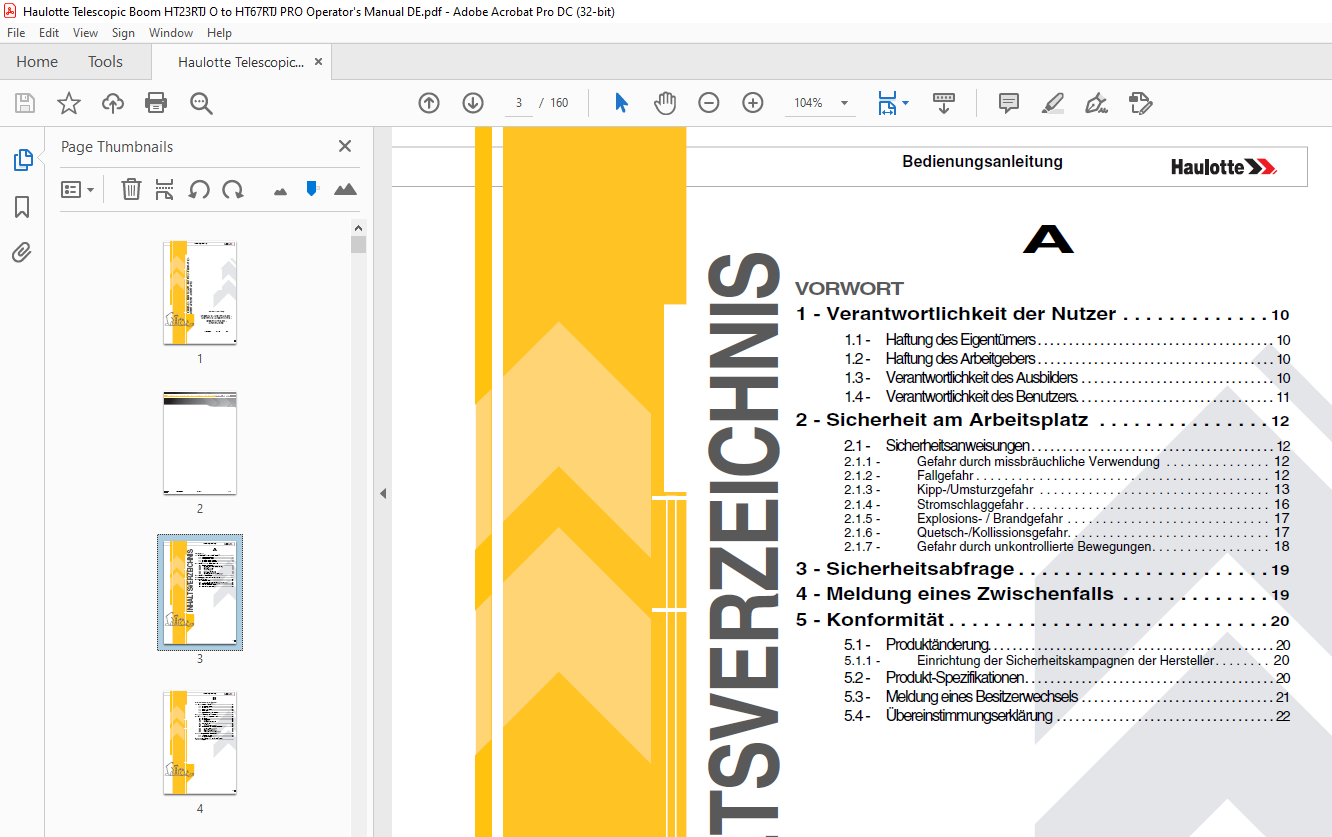The width and height of the screenshot is (1332, 837).
Task: Select the Highlight text tool
Action: click(1052, 103)
